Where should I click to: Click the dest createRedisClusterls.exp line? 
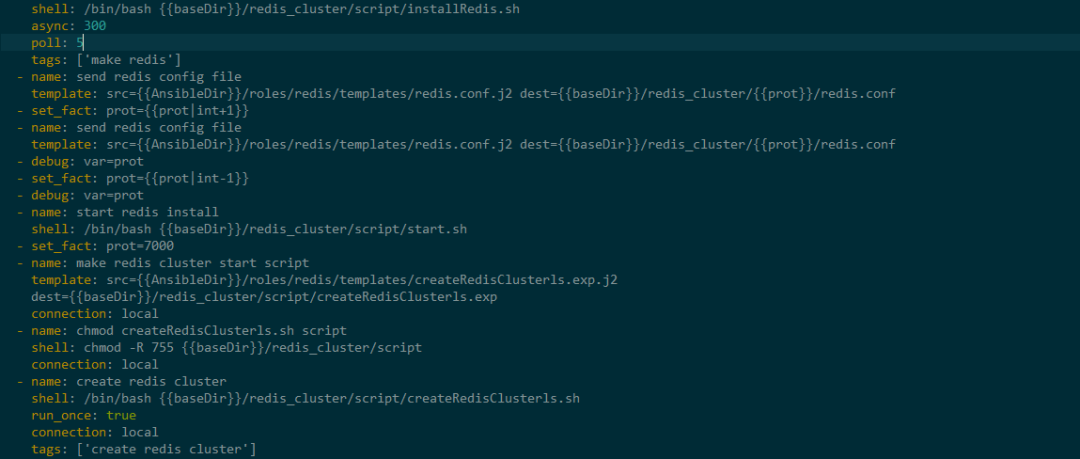click(264, 296)
